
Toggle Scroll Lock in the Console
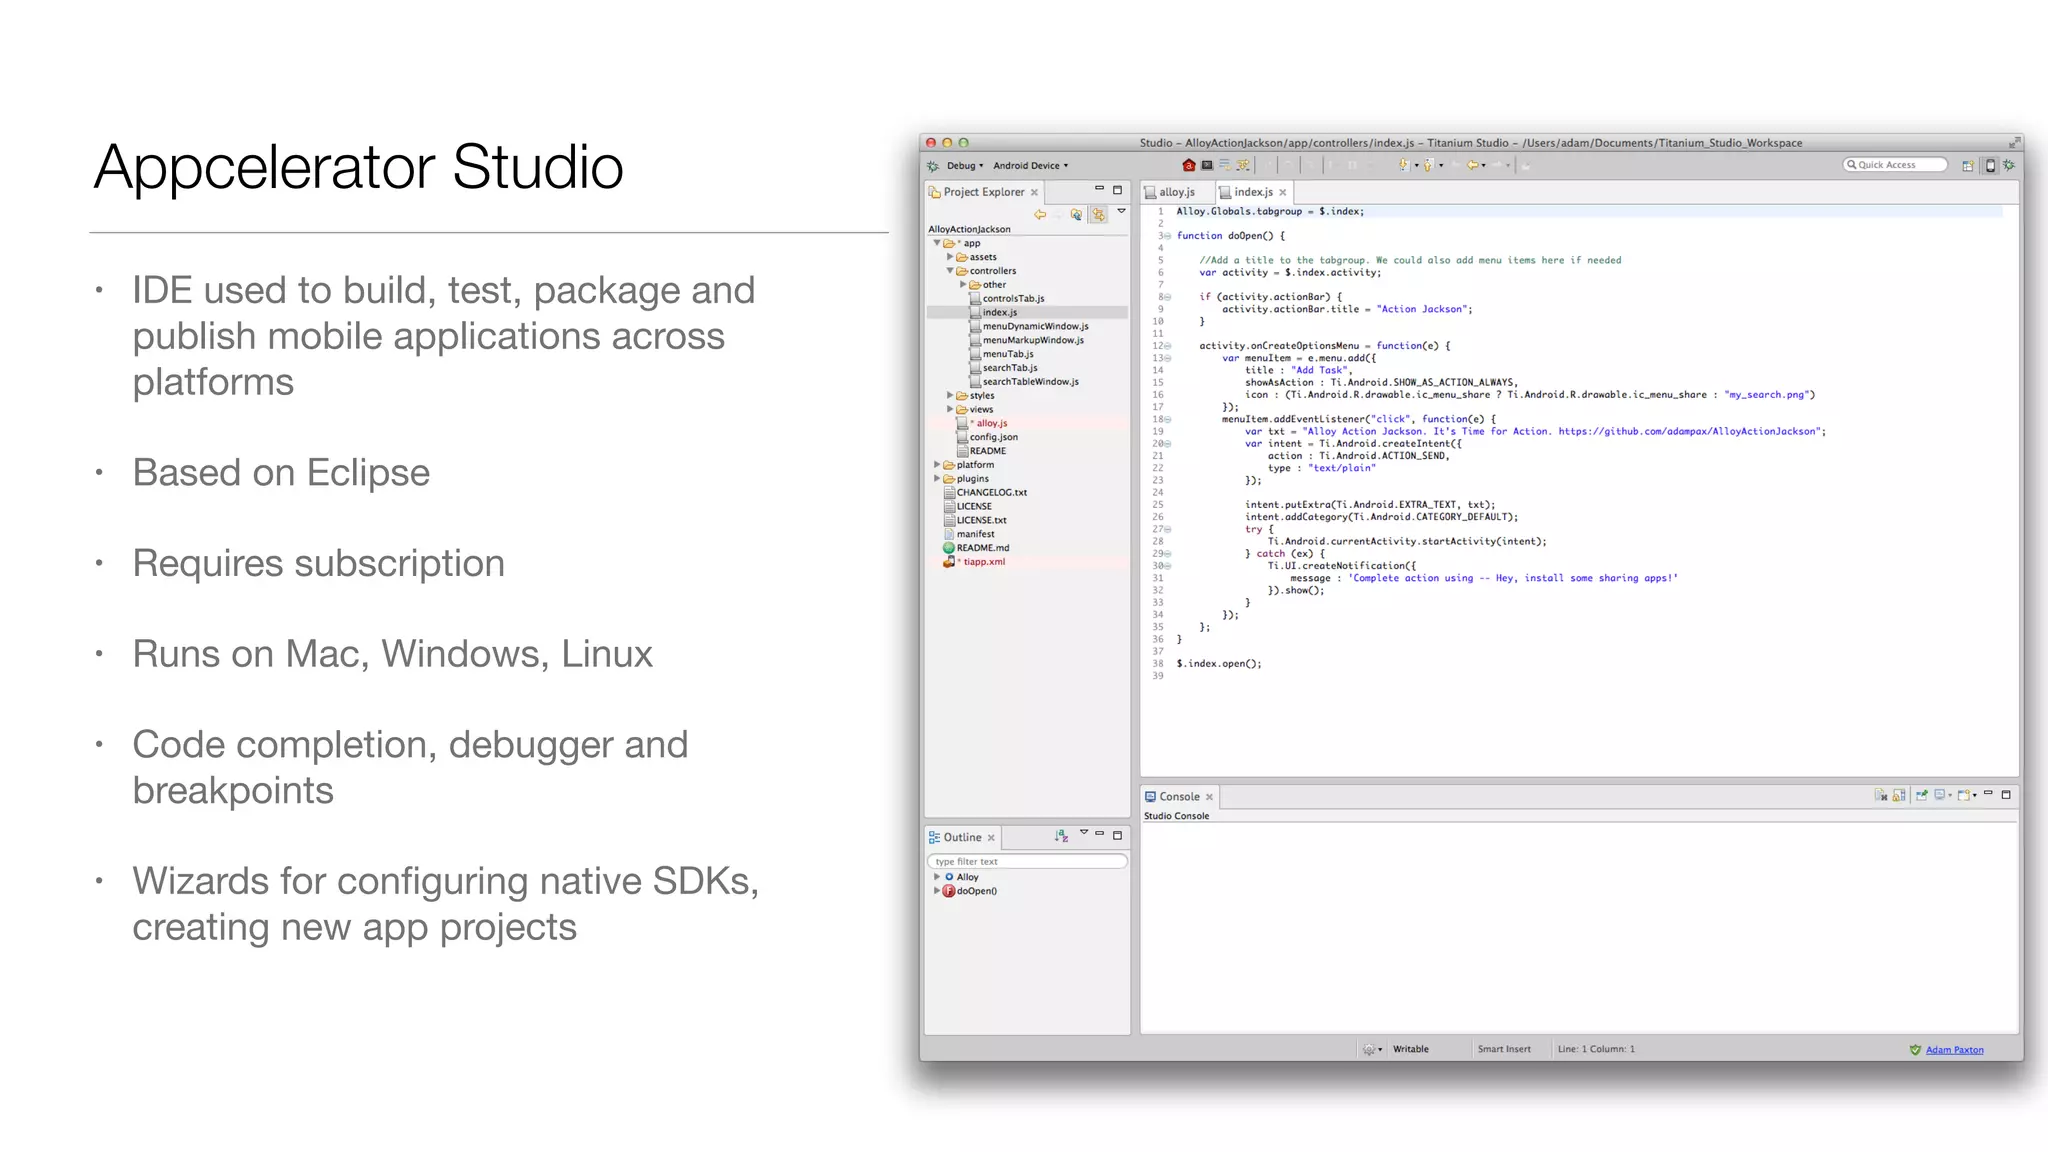[1899, 796]
